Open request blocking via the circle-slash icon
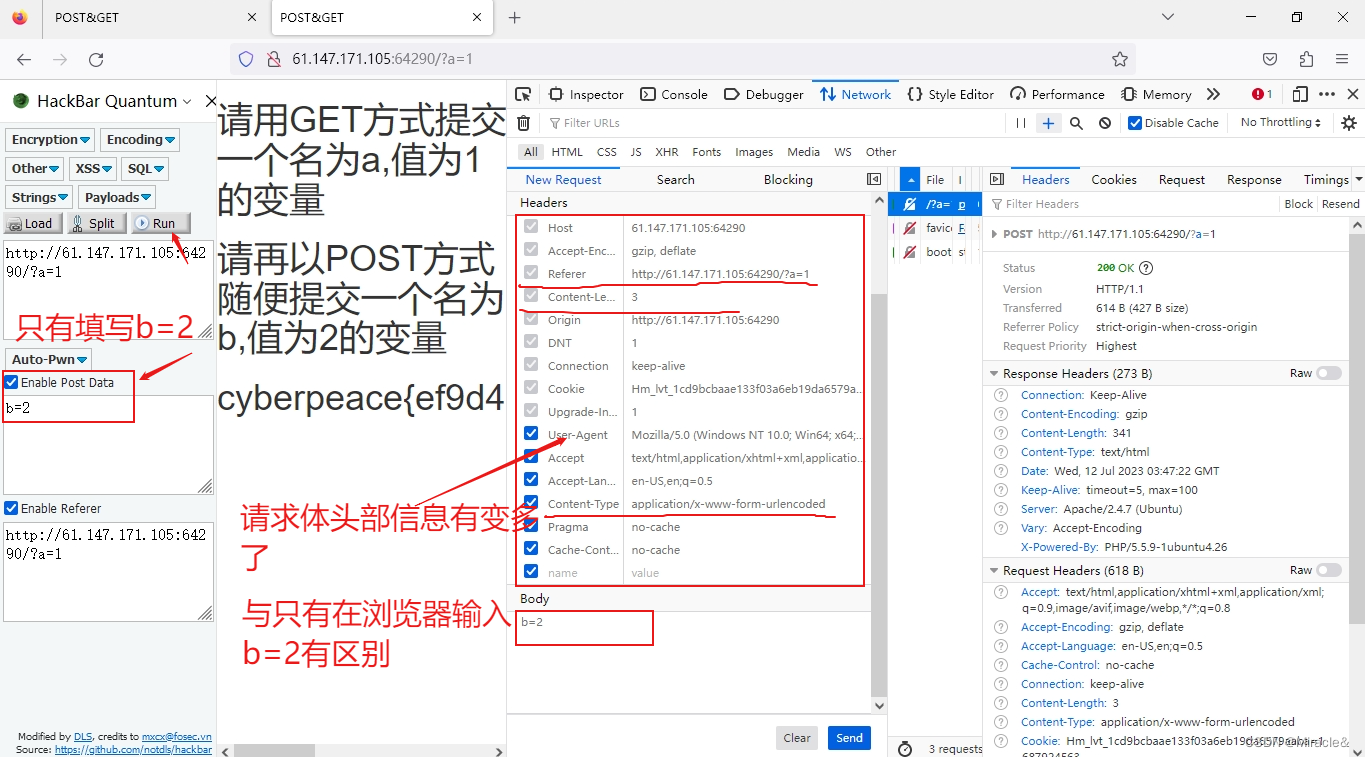The width and height of the screenshot is (1365, 757). coord(1105,123)
